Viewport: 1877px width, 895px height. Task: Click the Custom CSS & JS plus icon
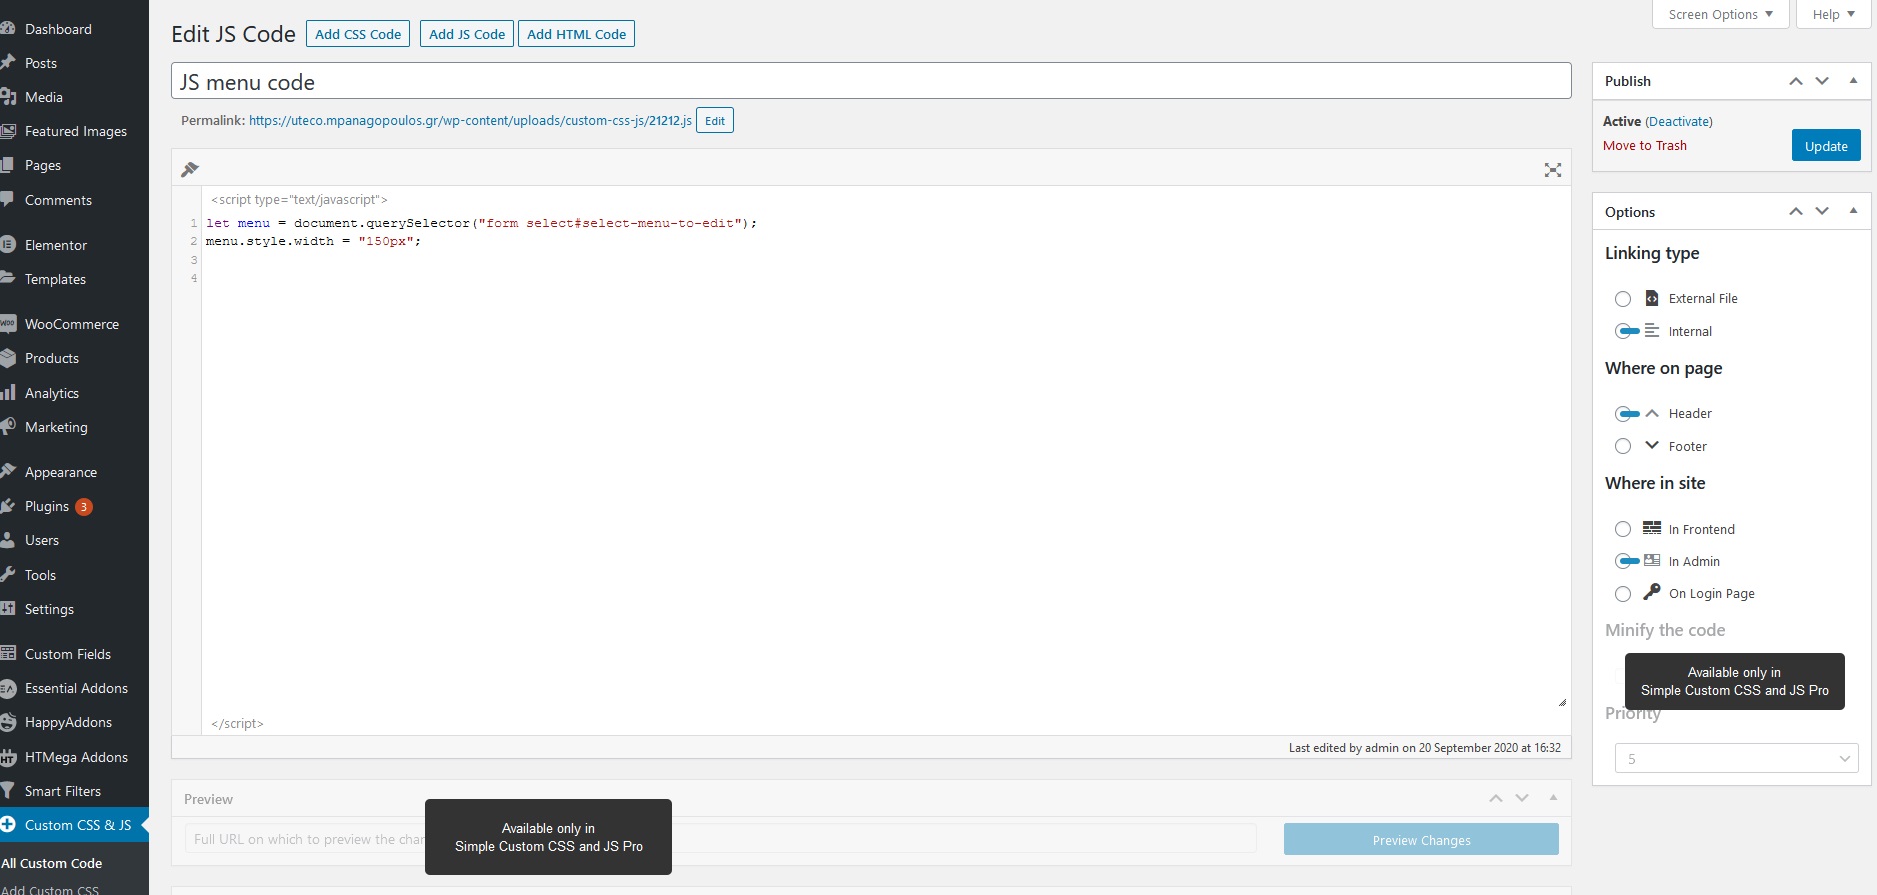(x=8, y=825)
